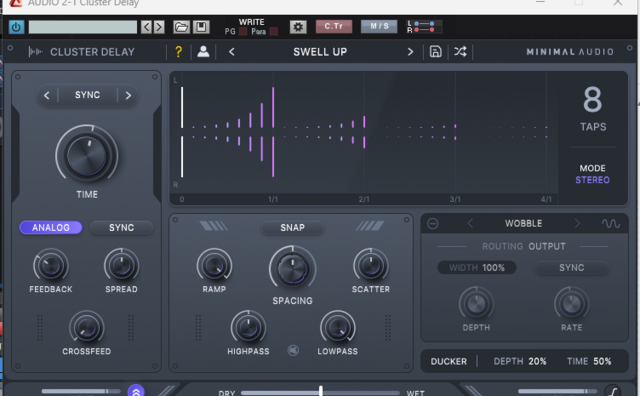Image resolution: width=640 pixels, height=396 pixels.
Task: Click the RAMP knob
Action: click(214, 265)
